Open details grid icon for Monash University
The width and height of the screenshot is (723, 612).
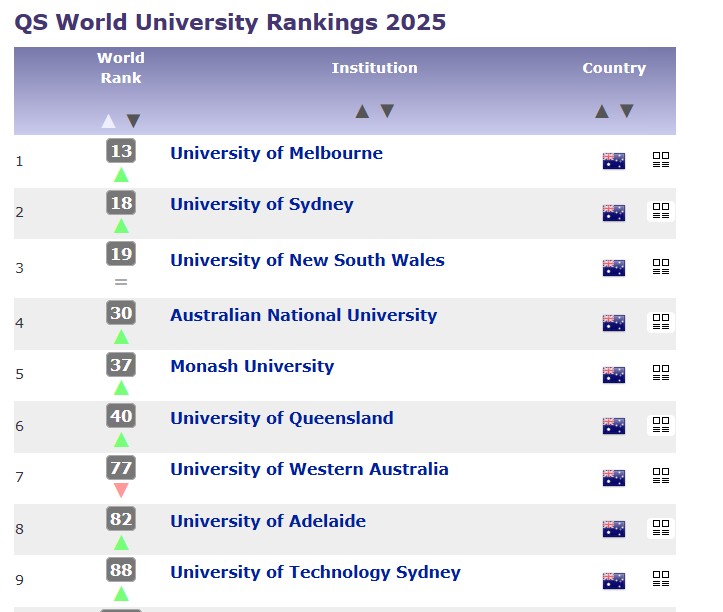tap(661, 373)
